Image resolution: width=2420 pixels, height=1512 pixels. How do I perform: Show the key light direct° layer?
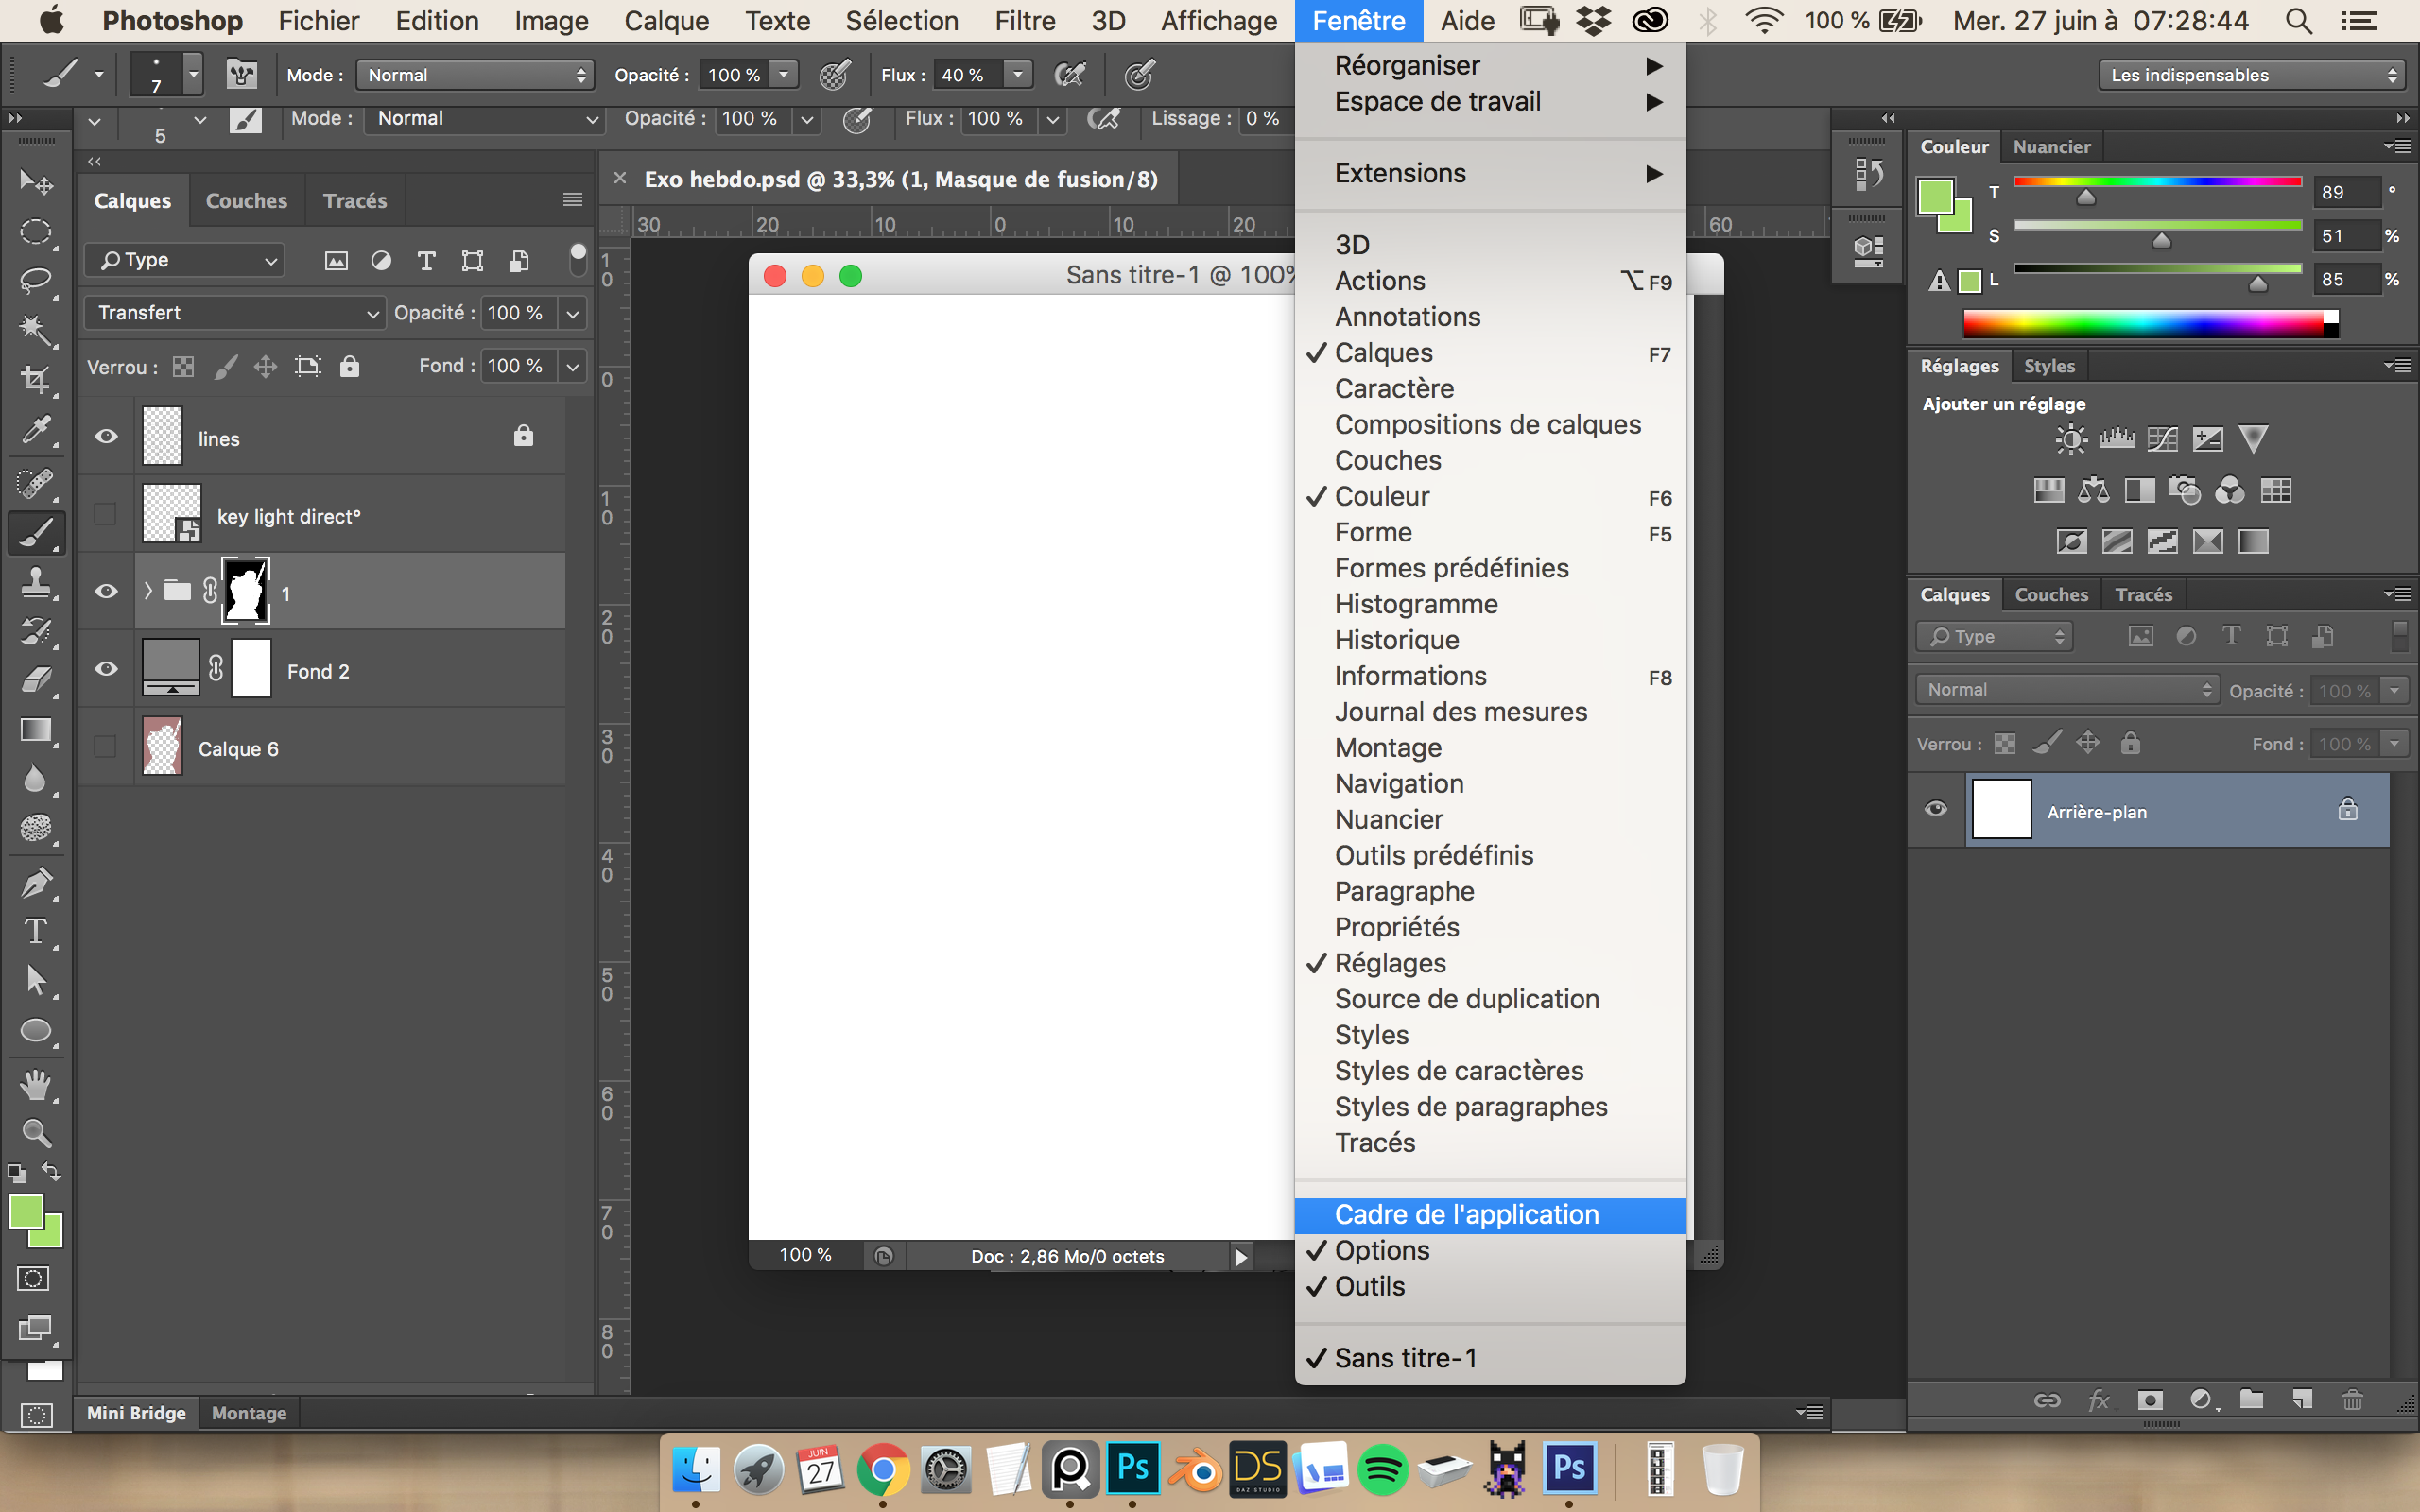106,514
